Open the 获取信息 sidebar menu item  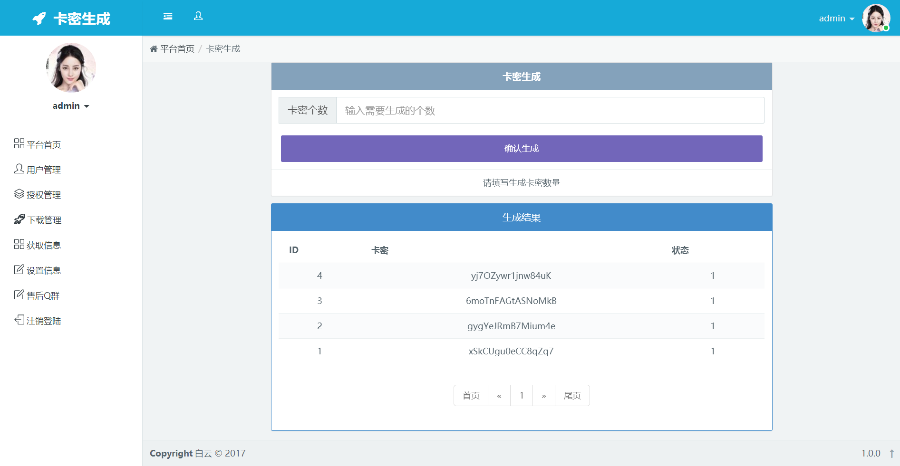coord(43,245)
